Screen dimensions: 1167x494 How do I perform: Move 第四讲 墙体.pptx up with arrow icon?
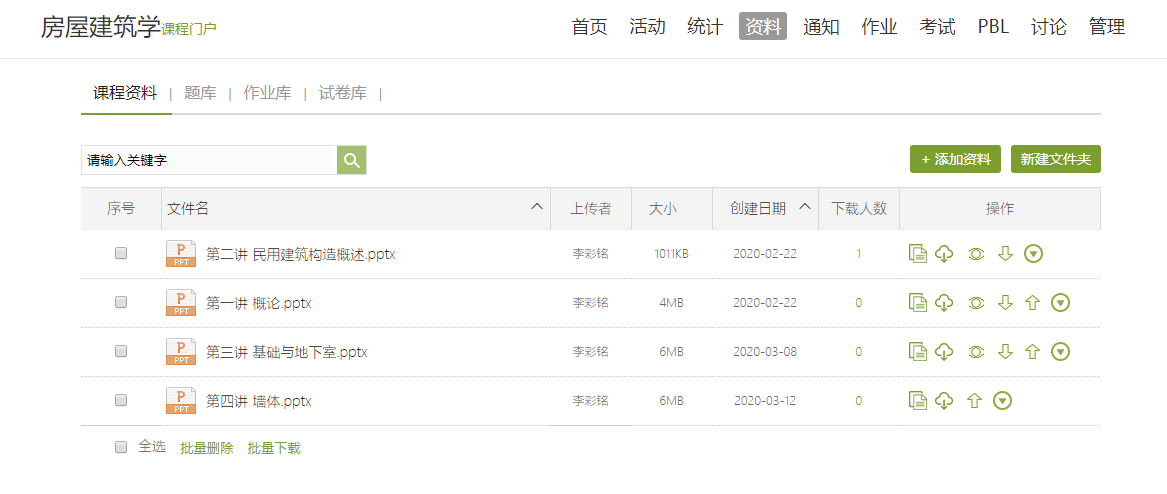[974, 401]
